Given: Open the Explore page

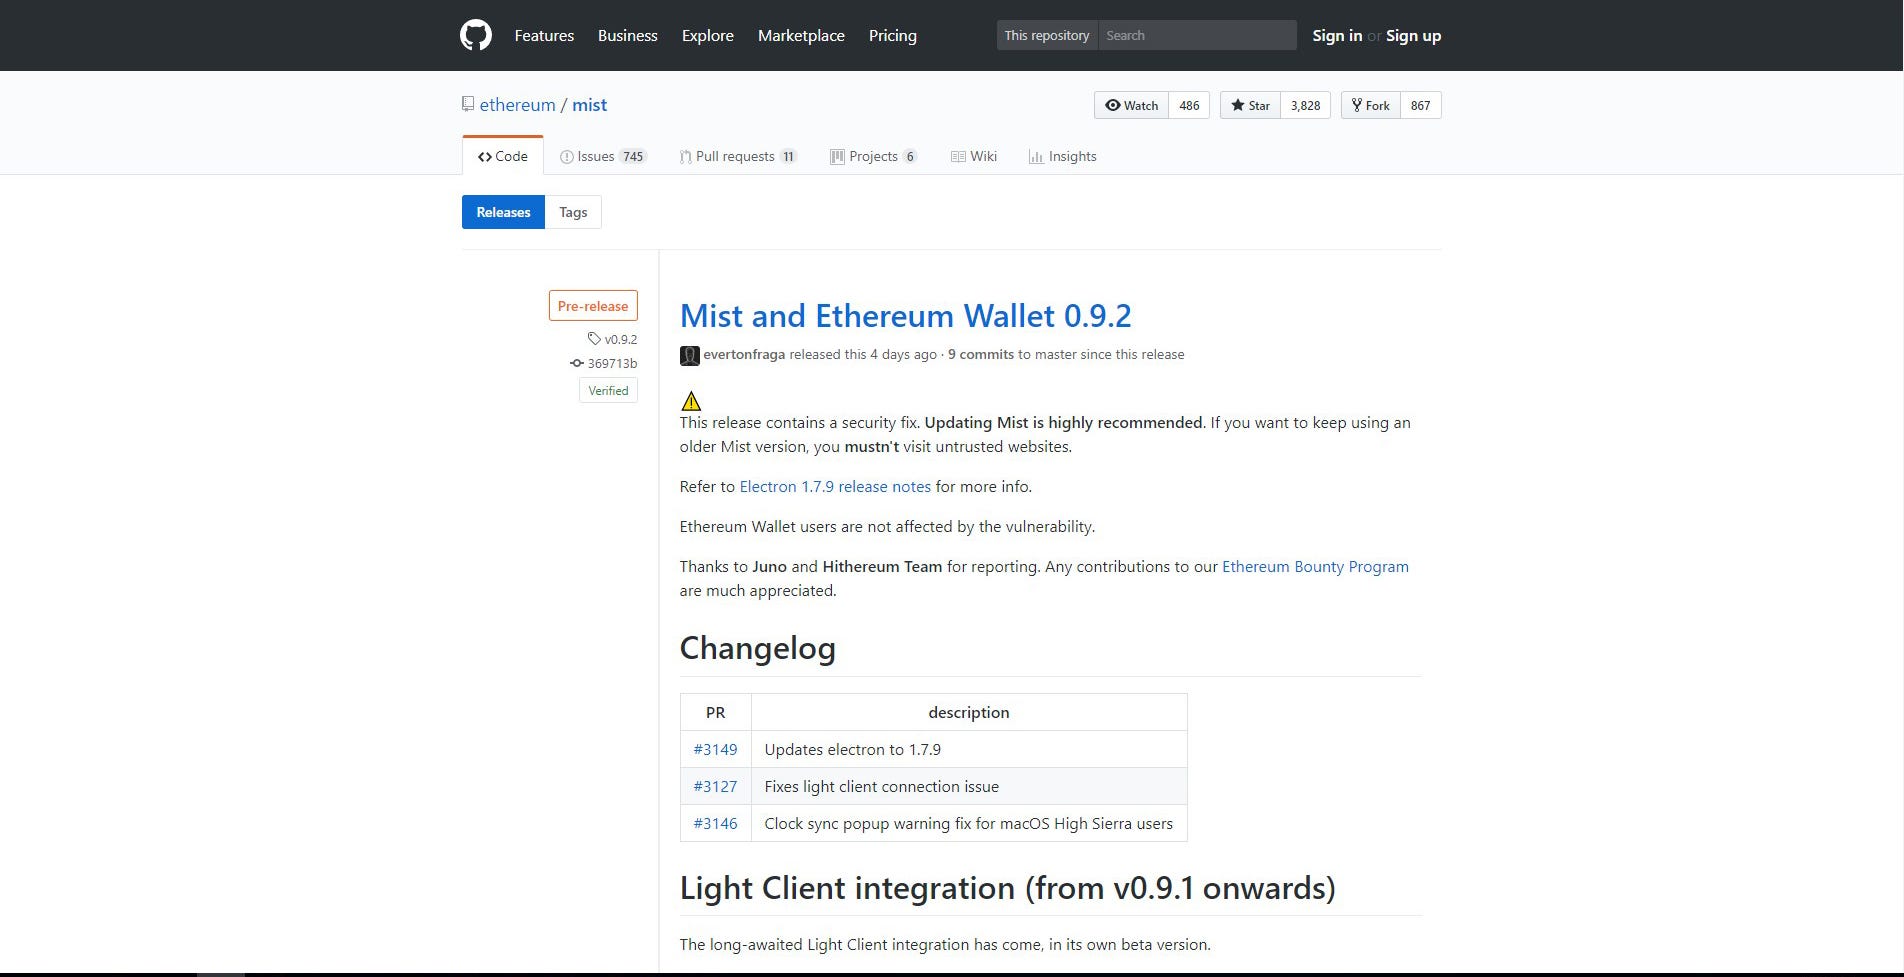Looking at the screenshot, I should coord(708,35).
